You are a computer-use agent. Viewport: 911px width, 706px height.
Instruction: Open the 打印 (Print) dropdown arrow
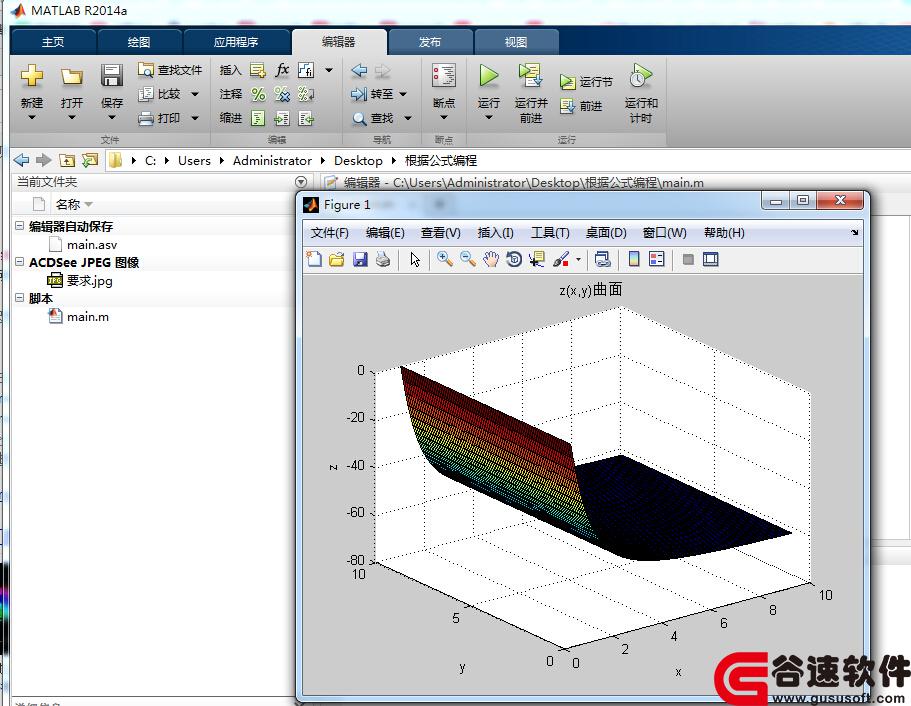coord(195,119)
